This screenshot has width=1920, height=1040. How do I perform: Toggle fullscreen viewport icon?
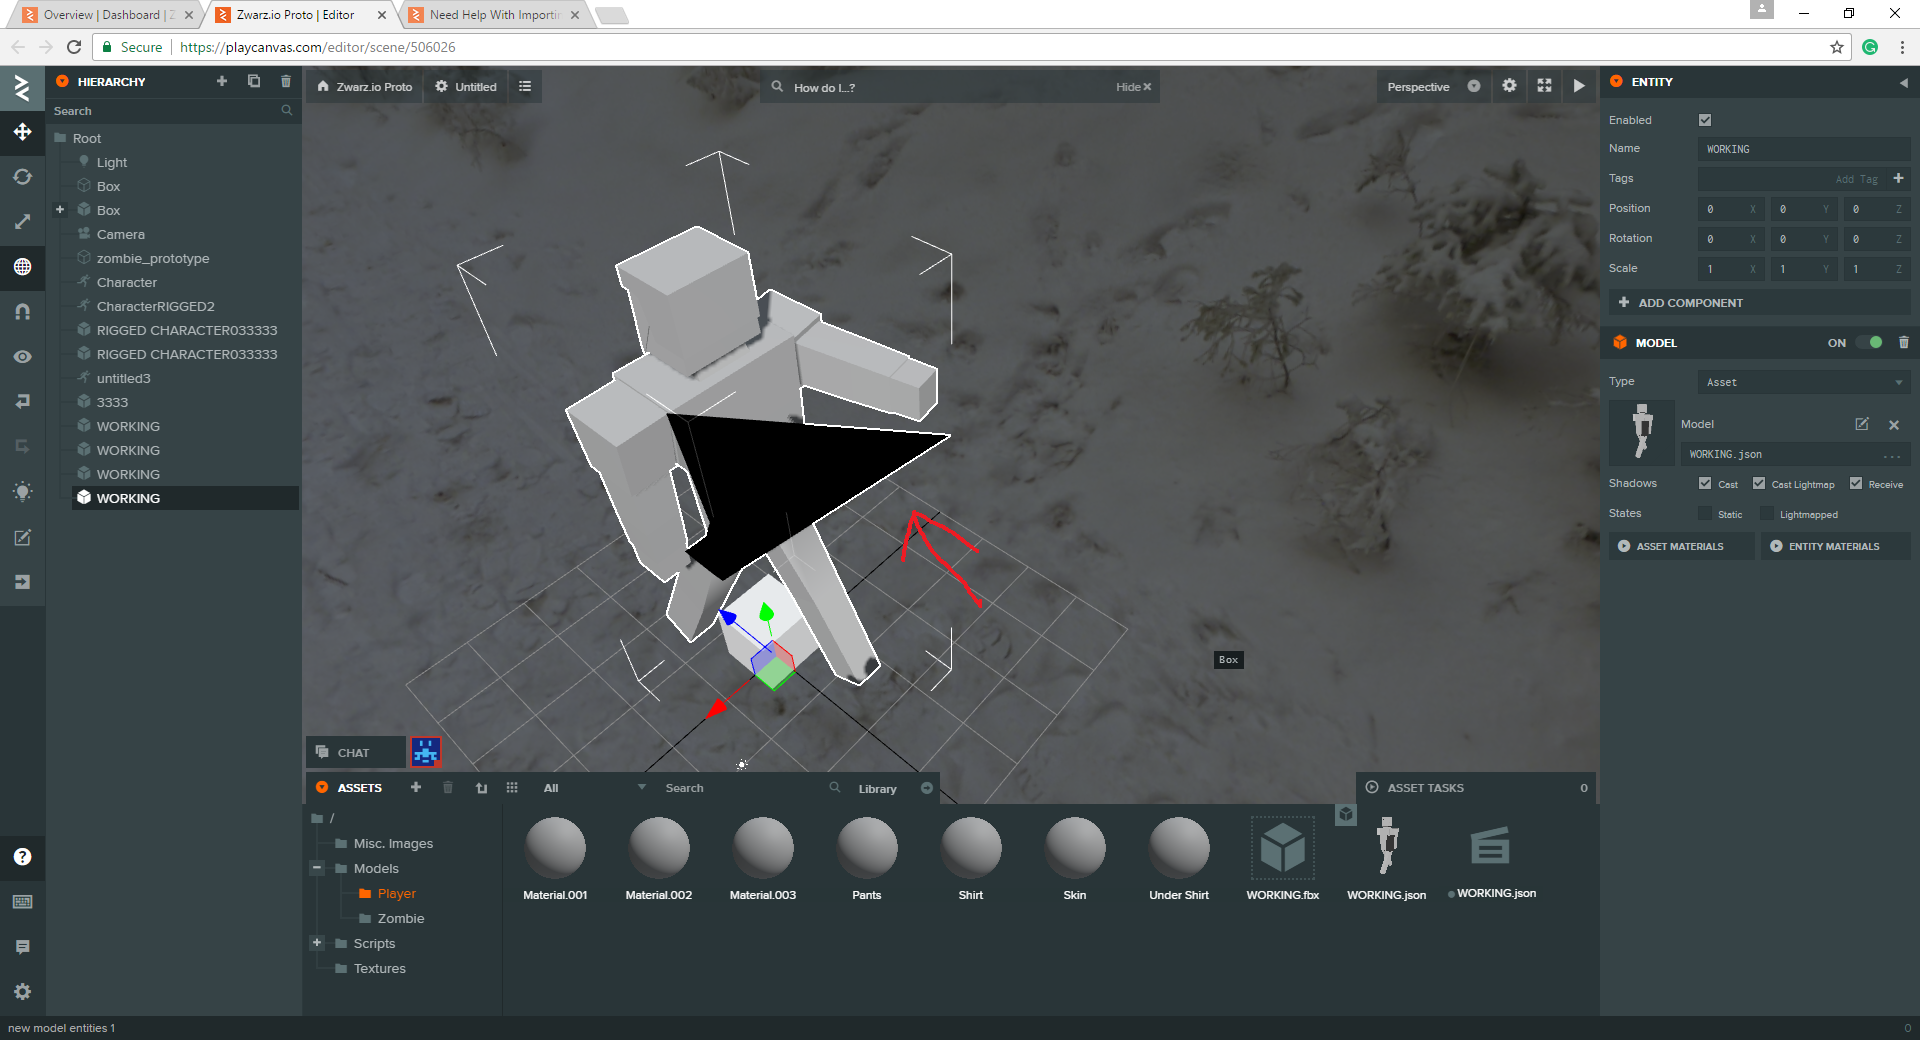(1544, 86)
